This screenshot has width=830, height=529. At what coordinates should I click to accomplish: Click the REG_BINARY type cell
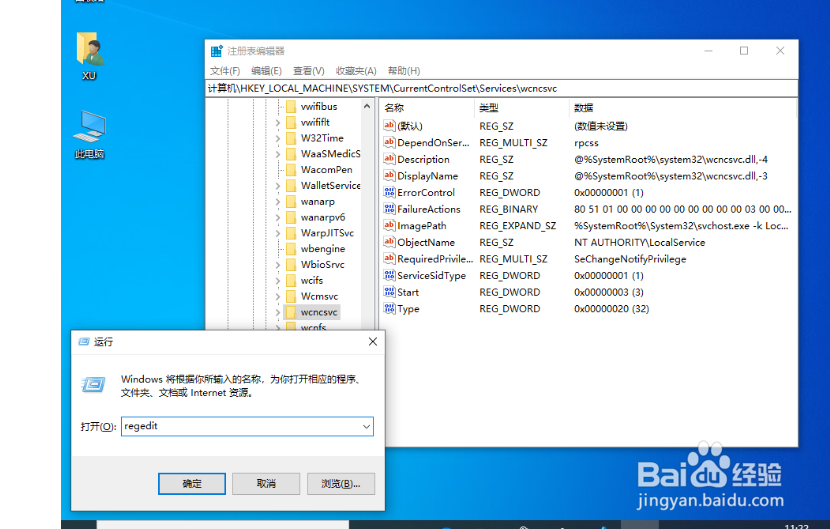(x=509, y=209)
